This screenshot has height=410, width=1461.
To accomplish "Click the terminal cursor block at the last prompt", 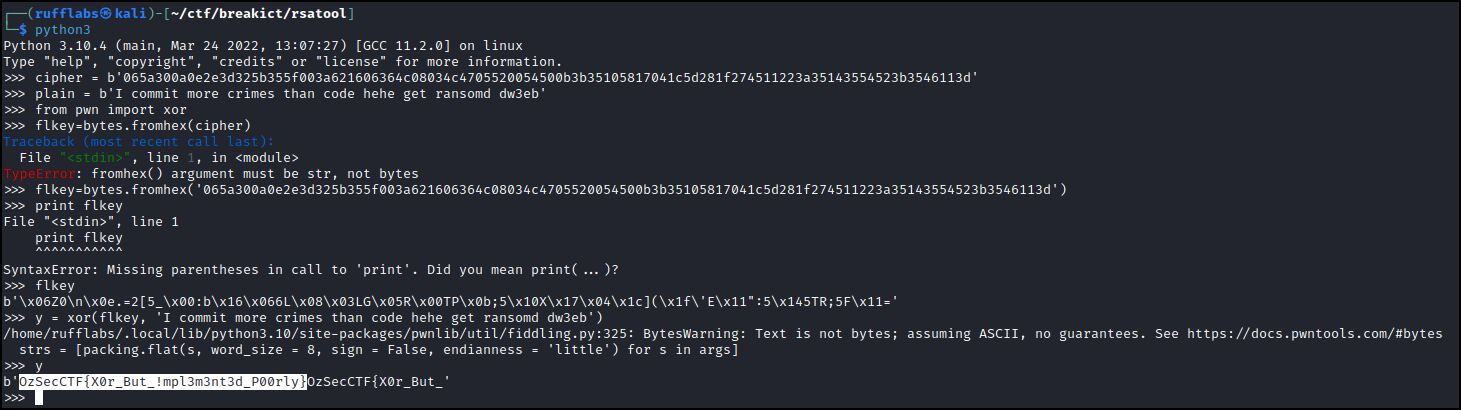I will tap(39, 398).
